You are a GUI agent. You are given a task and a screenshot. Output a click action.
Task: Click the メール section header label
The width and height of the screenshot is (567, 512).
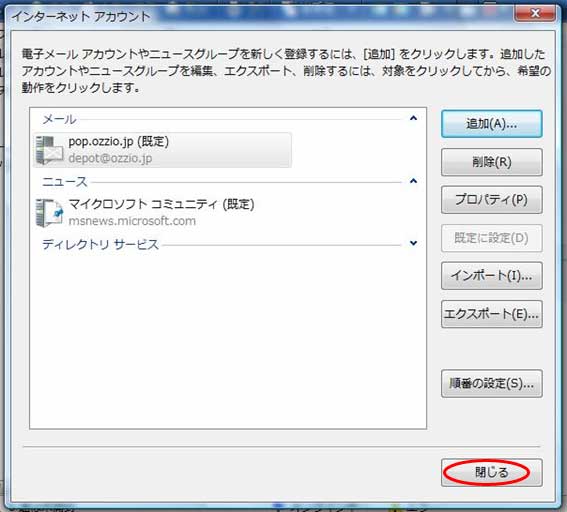coord(59,119)
